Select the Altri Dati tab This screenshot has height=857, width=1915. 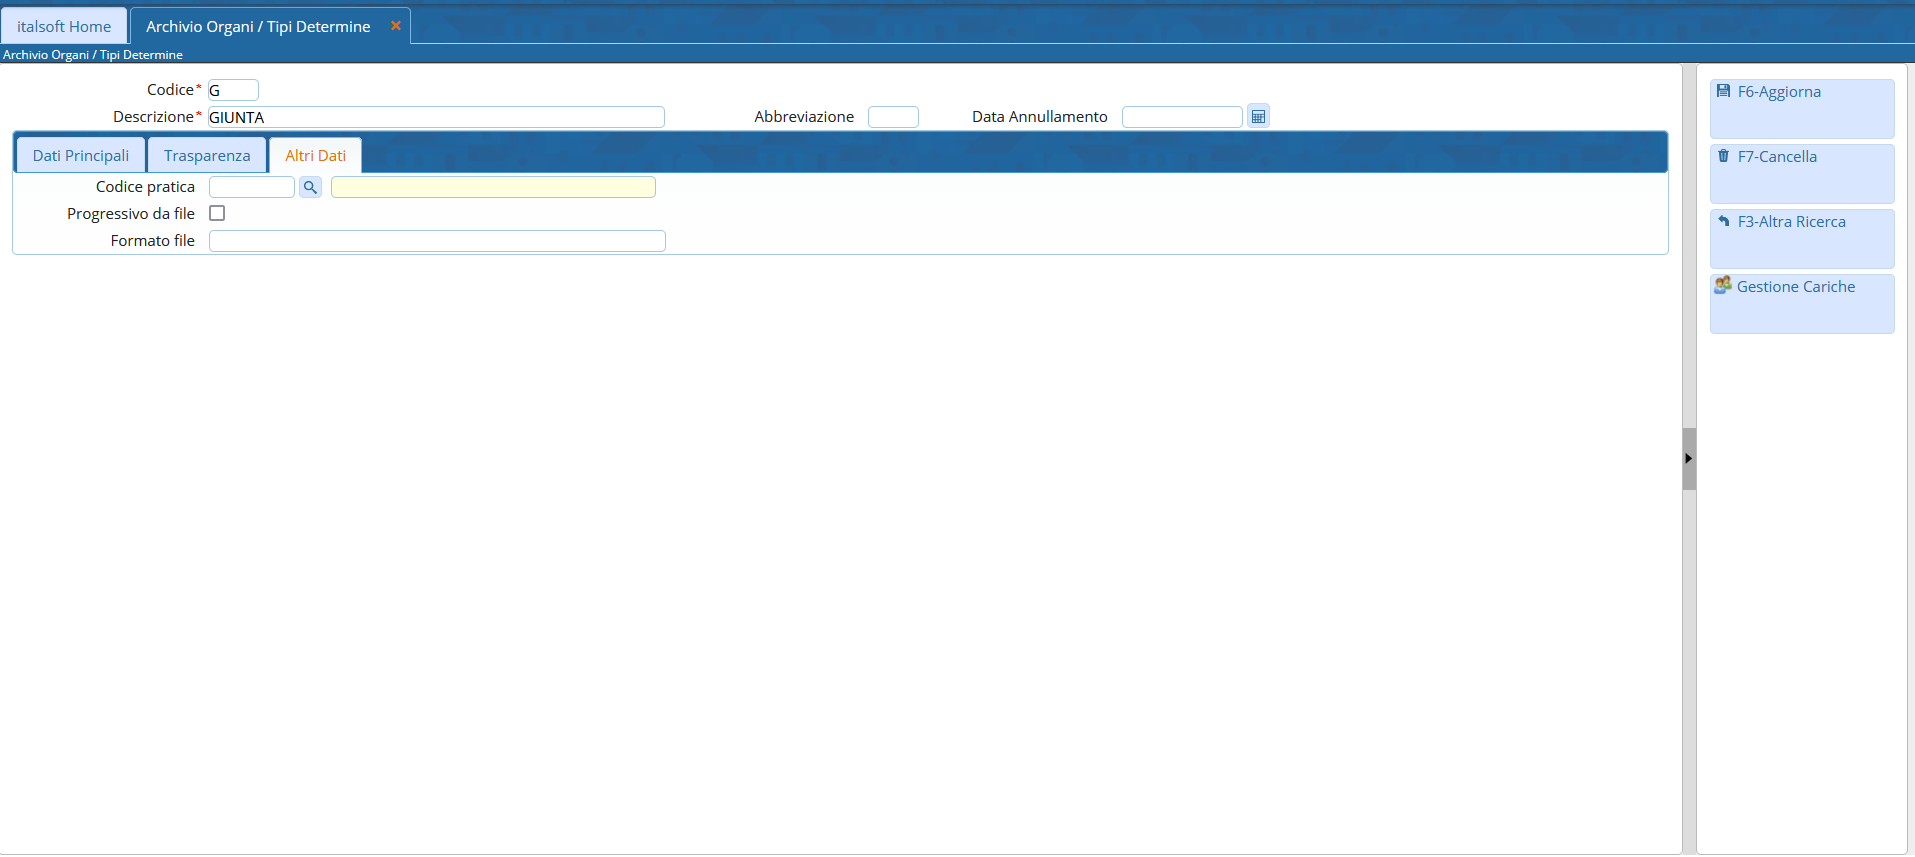click(315, 156)
